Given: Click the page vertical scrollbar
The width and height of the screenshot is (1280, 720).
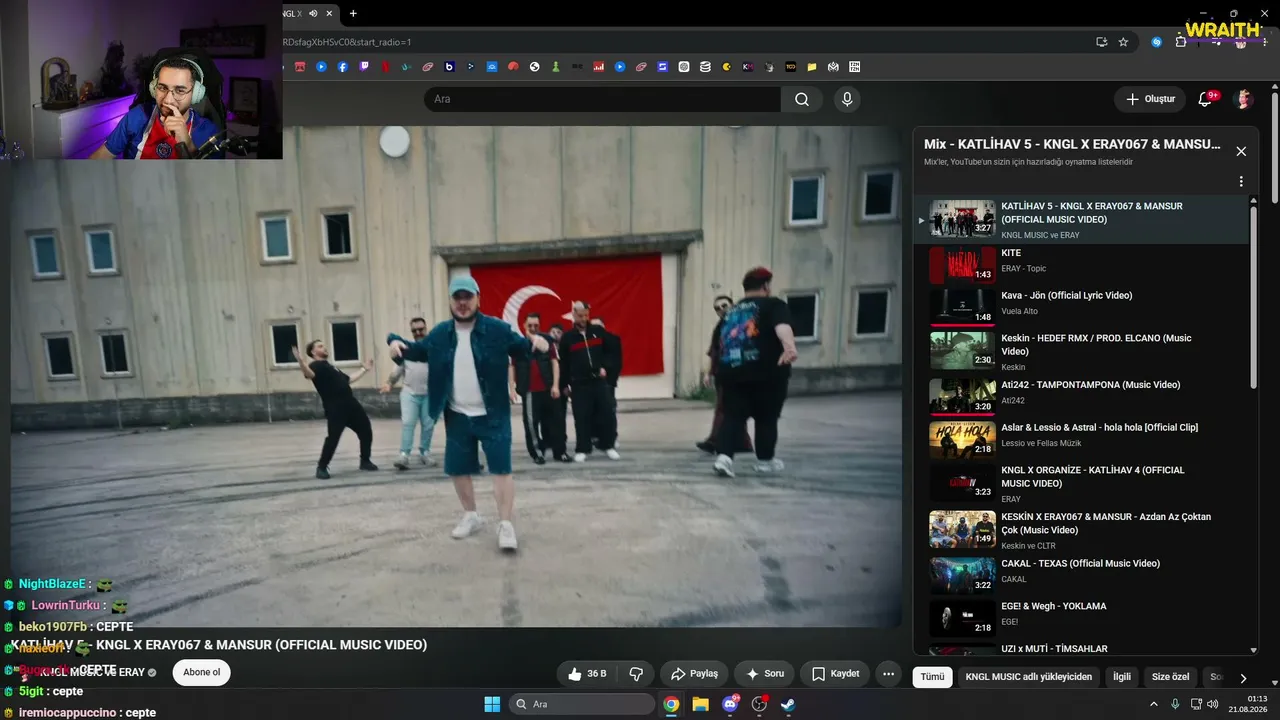Looking at the screenshot, I should point(1274,148).
